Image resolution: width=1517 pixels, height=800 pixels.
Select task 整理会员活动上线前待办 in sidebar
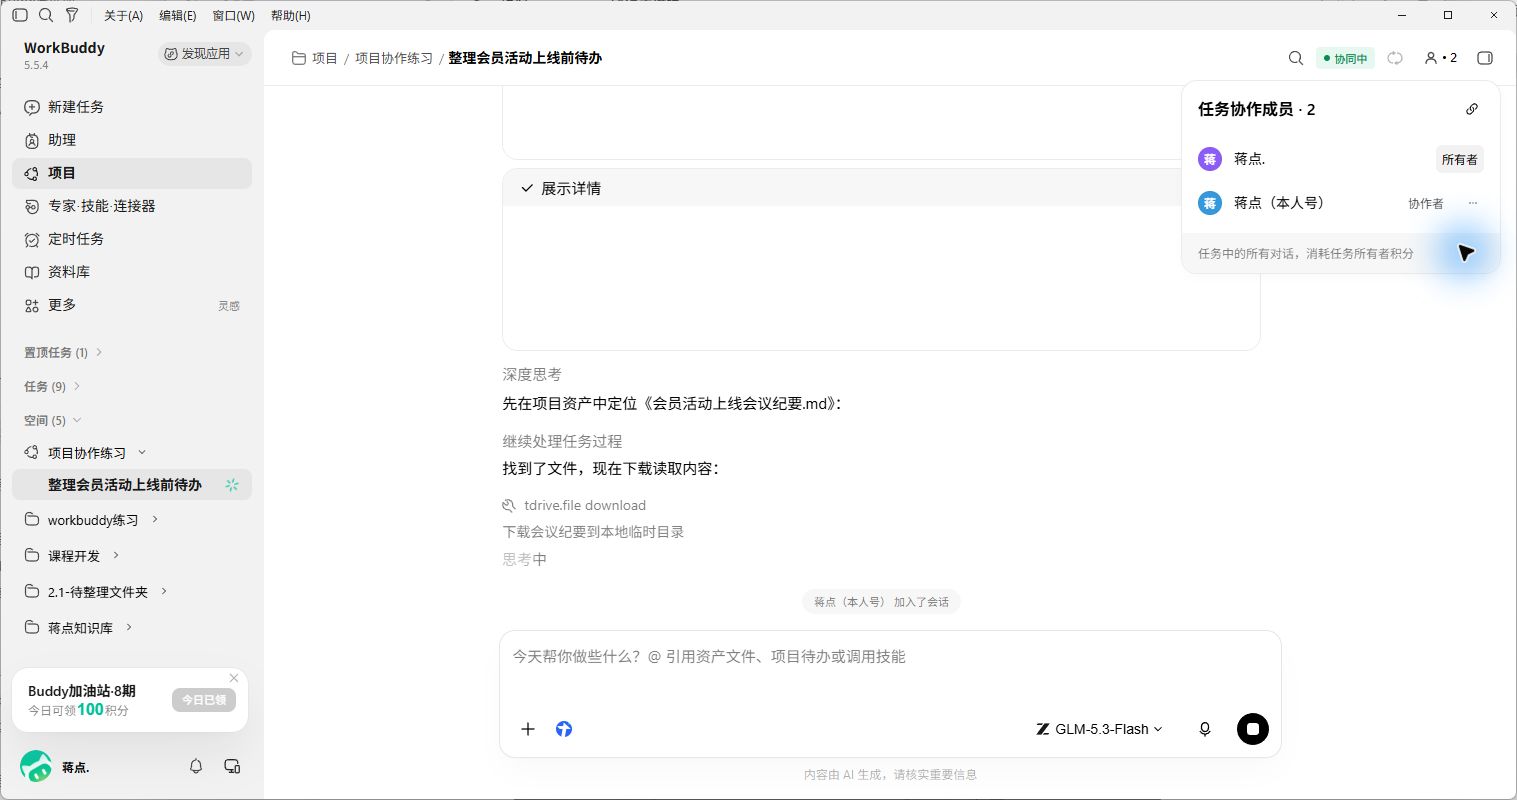132,485
